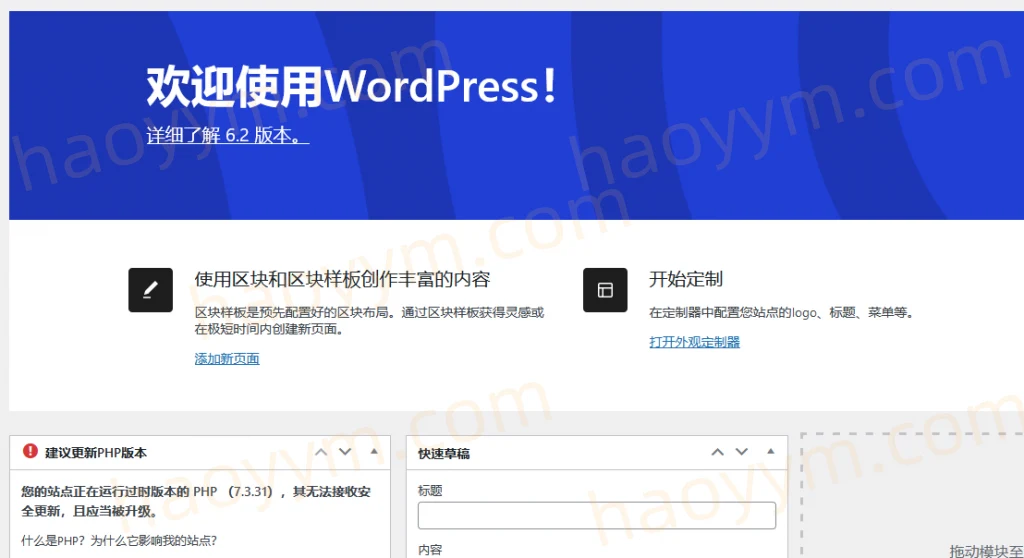The image size is (1024, 558).
Task: Click the red warning icon in 建议更新PHP版本
Action: coord(30,451)
